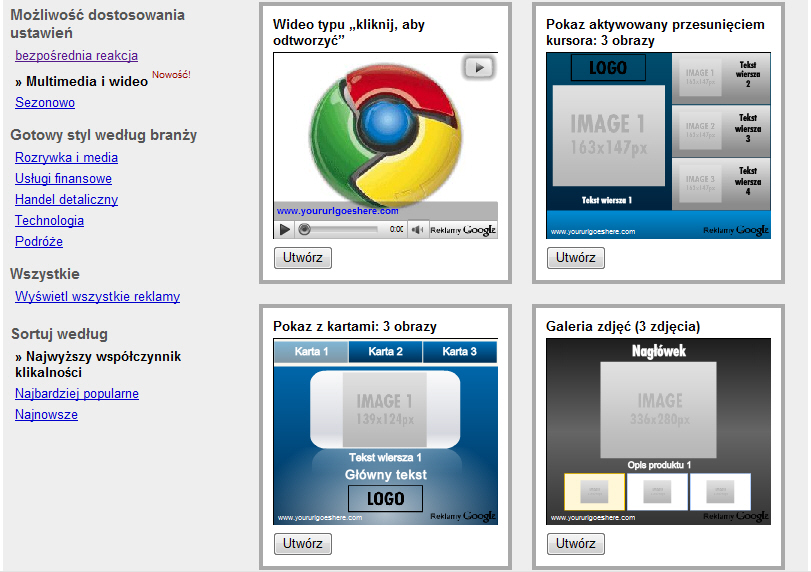Click the www.yoururlgoeshere.com link in the video ad

pos(337,211)
